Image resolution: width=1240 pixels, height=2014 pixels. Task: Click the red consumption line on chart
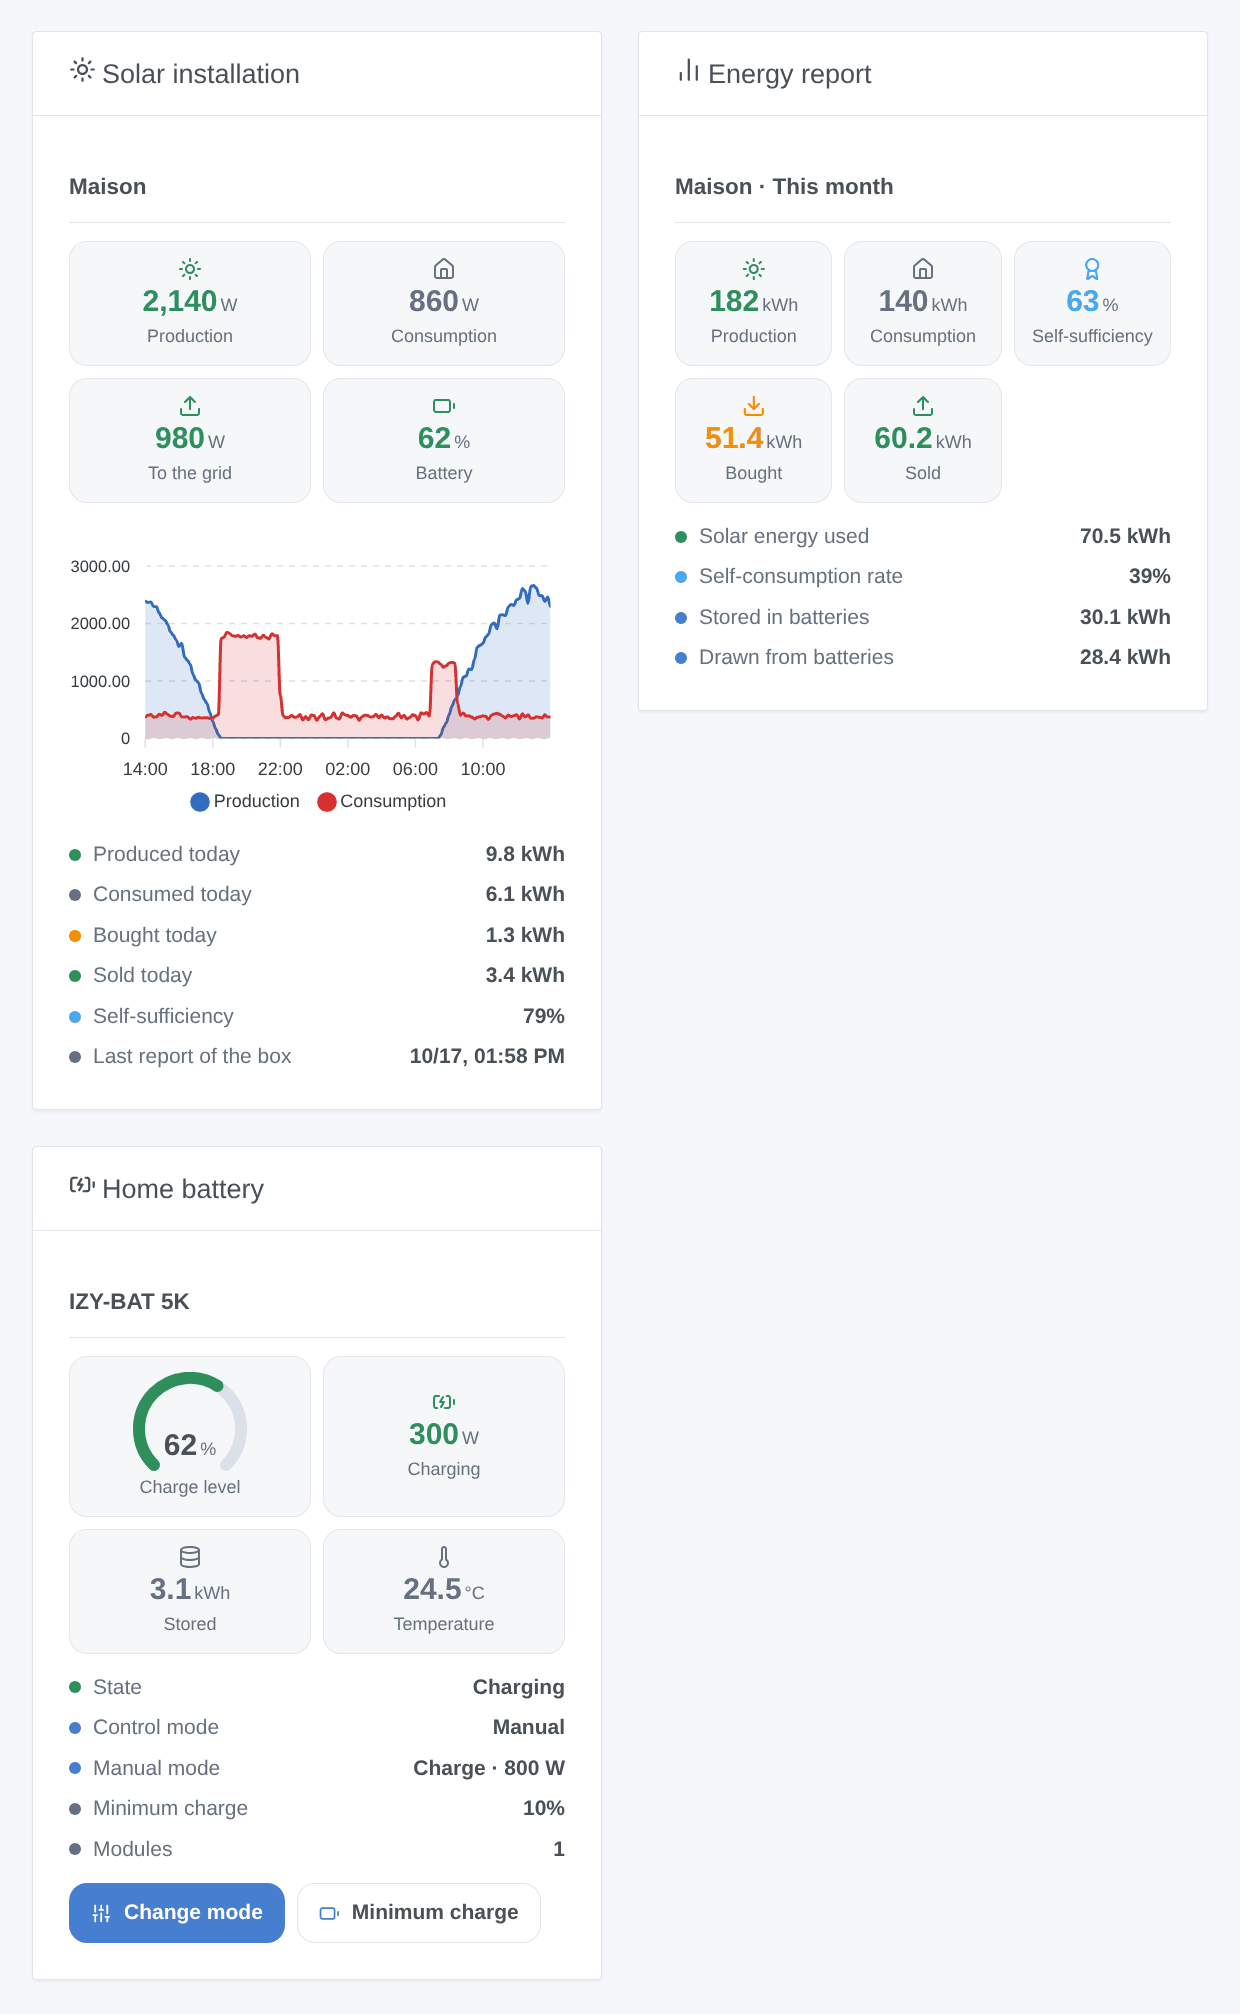tap(249, 635)
